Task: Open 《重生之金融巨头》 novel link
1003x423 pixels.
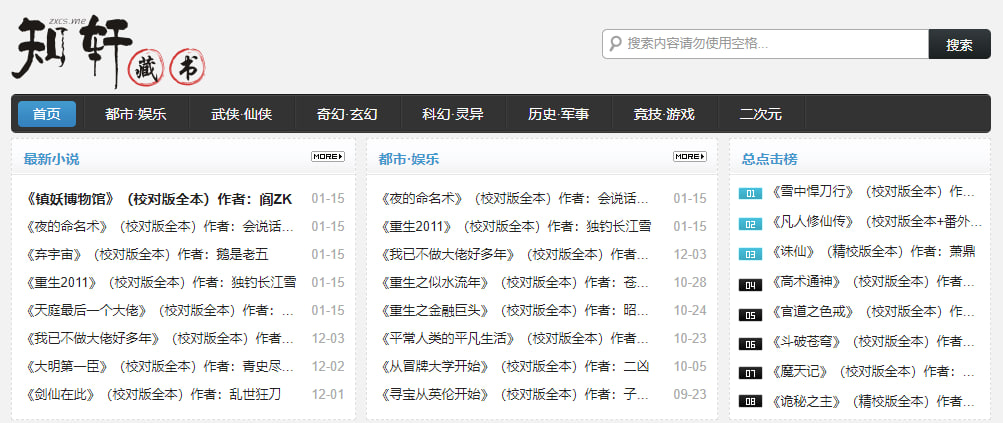Action: [x=514, y=310]
